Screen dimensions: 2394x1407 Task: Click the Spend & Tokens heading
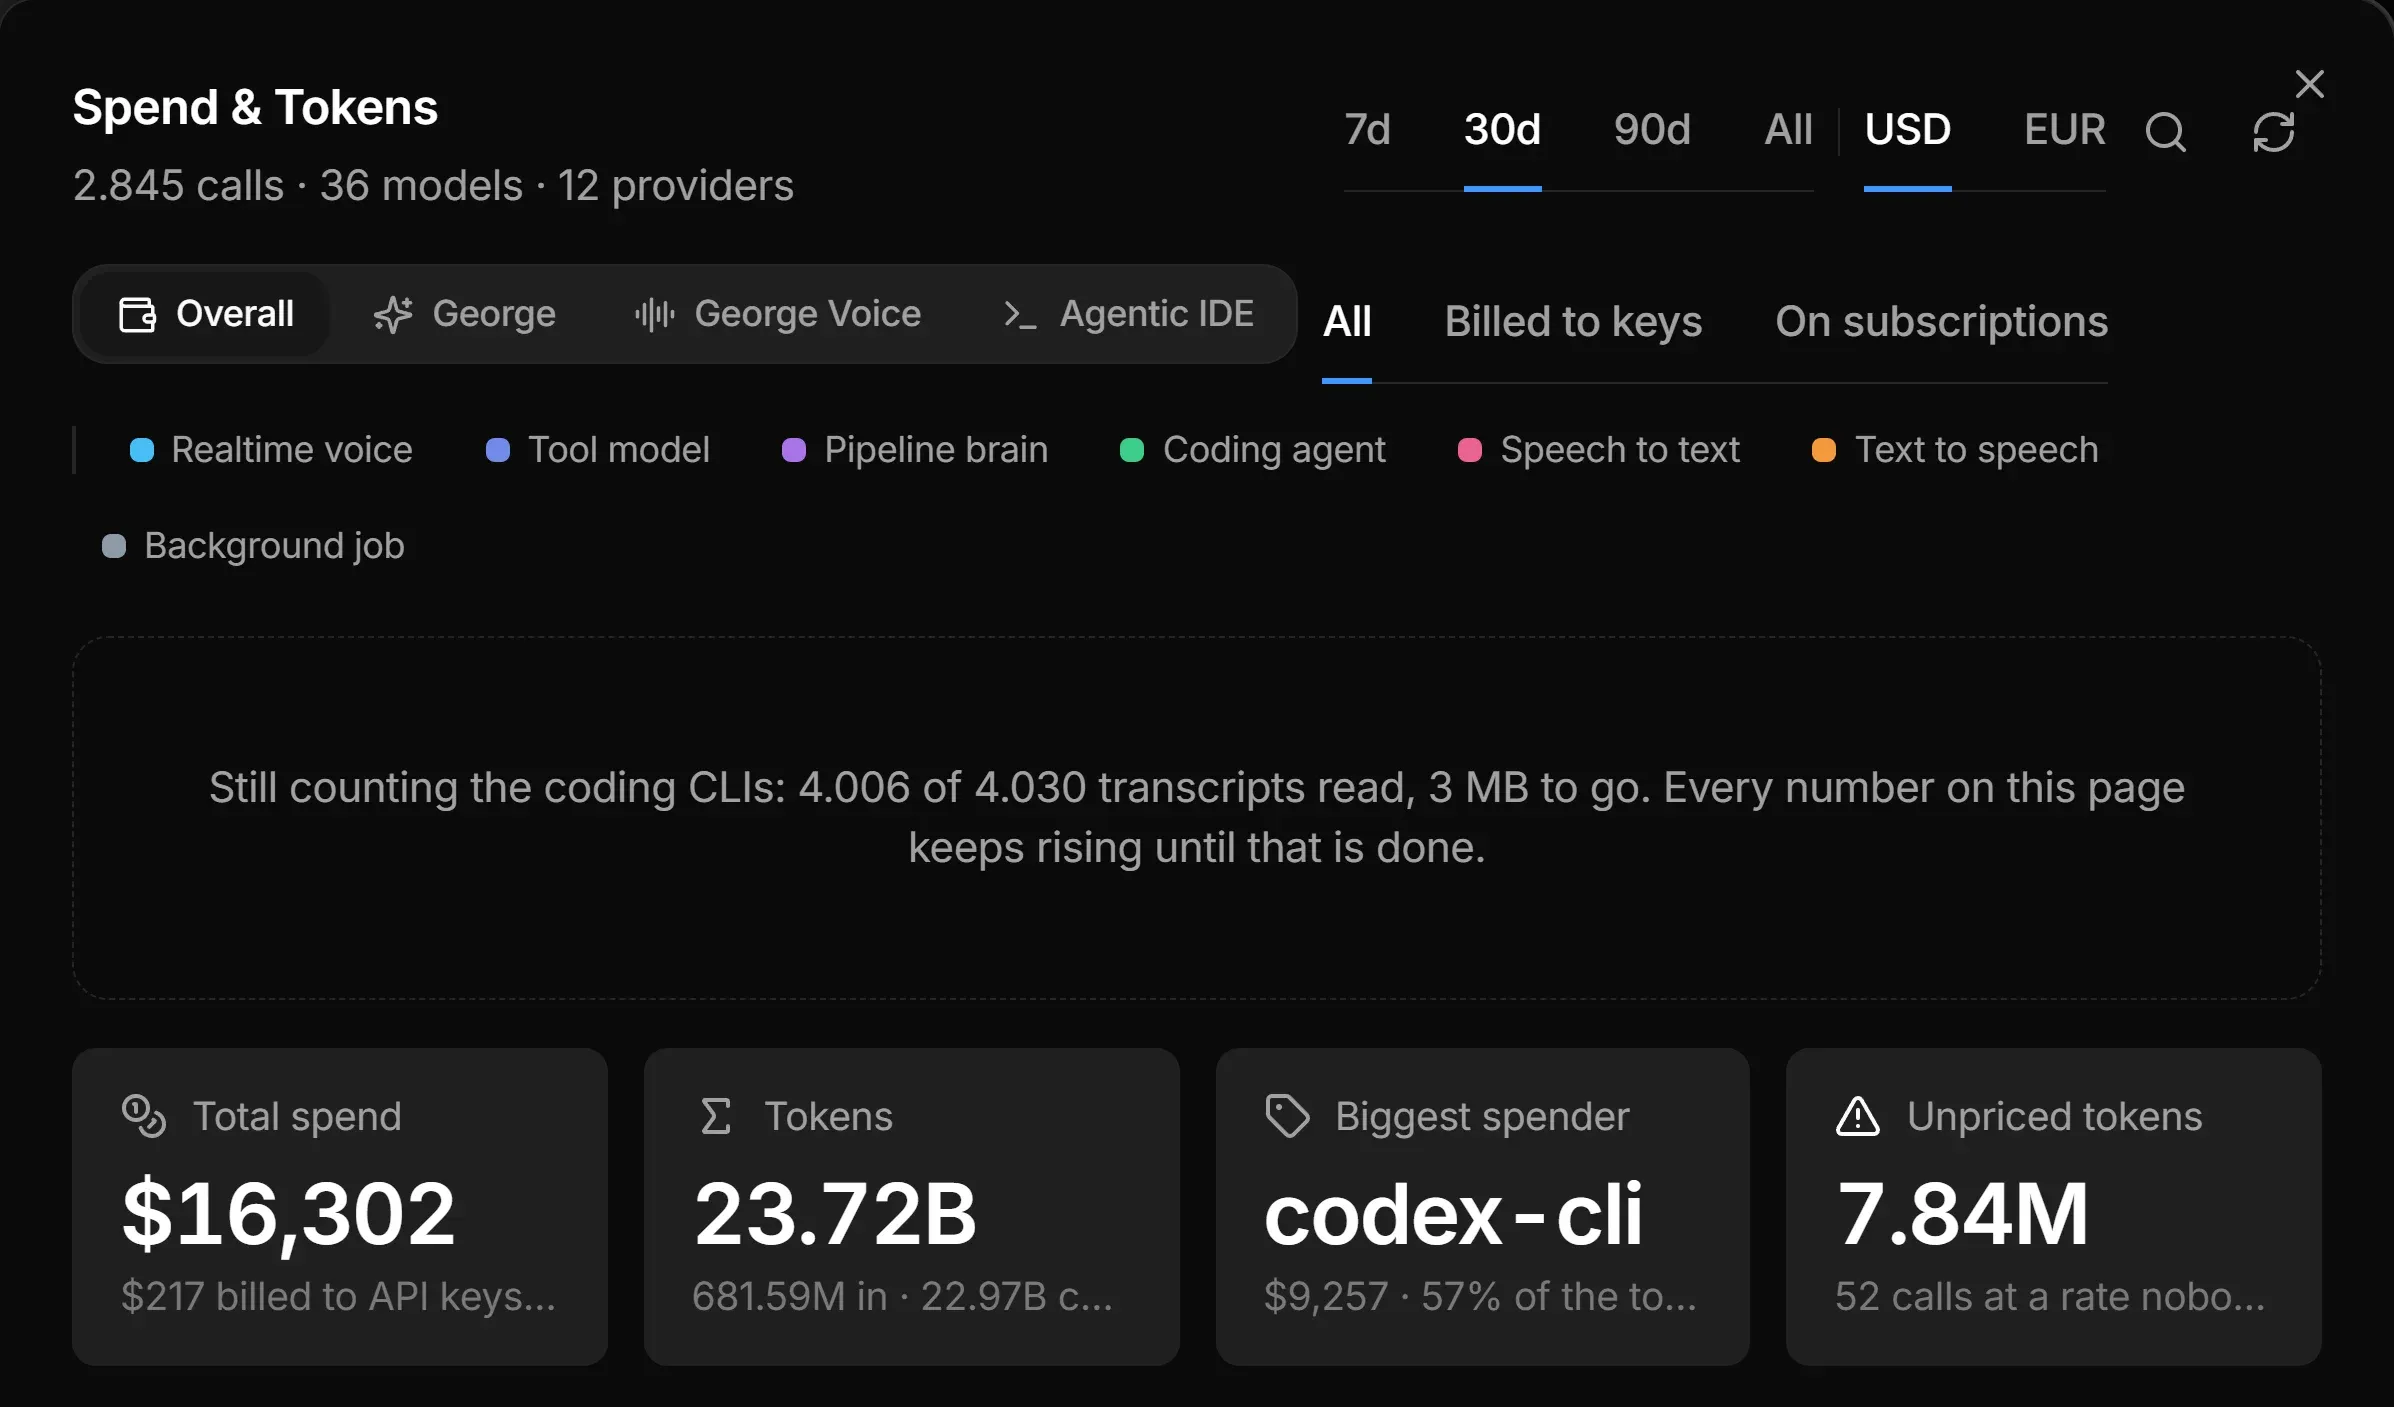255,107
